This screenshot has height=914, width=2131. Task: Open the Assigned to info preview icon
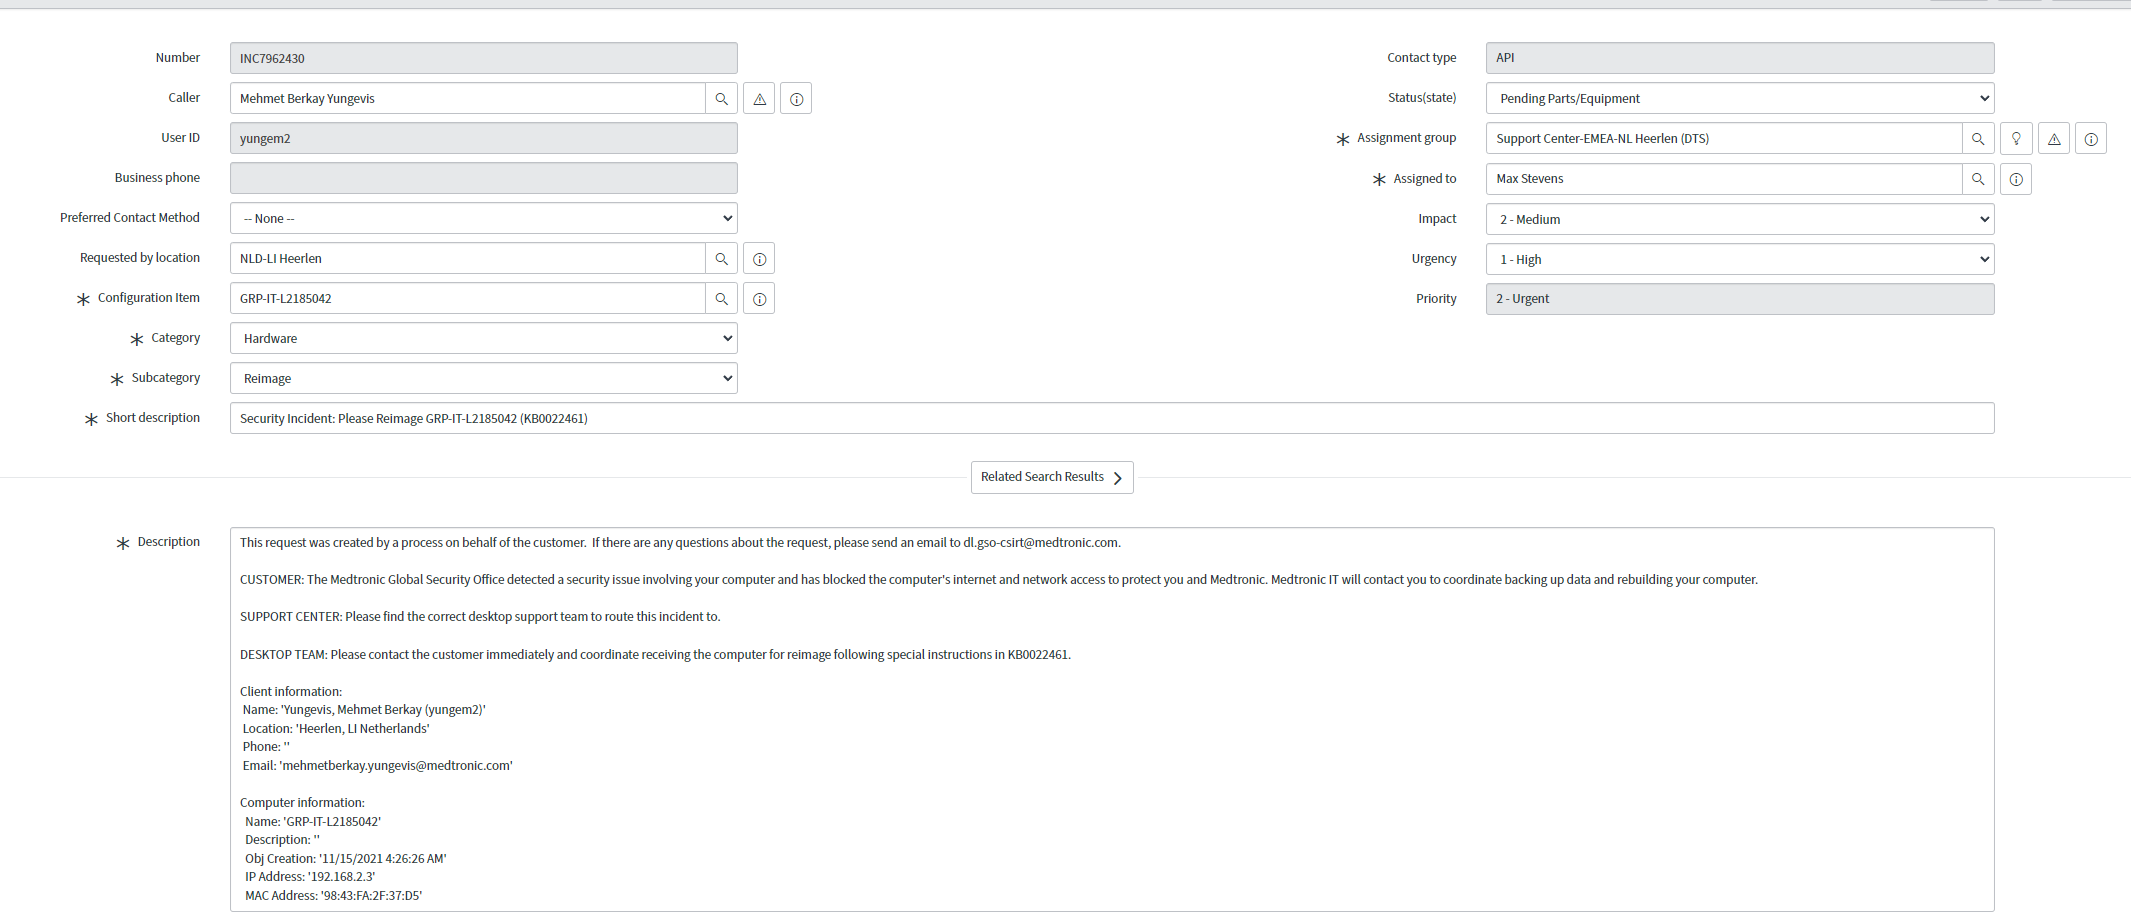(2016, 180)
